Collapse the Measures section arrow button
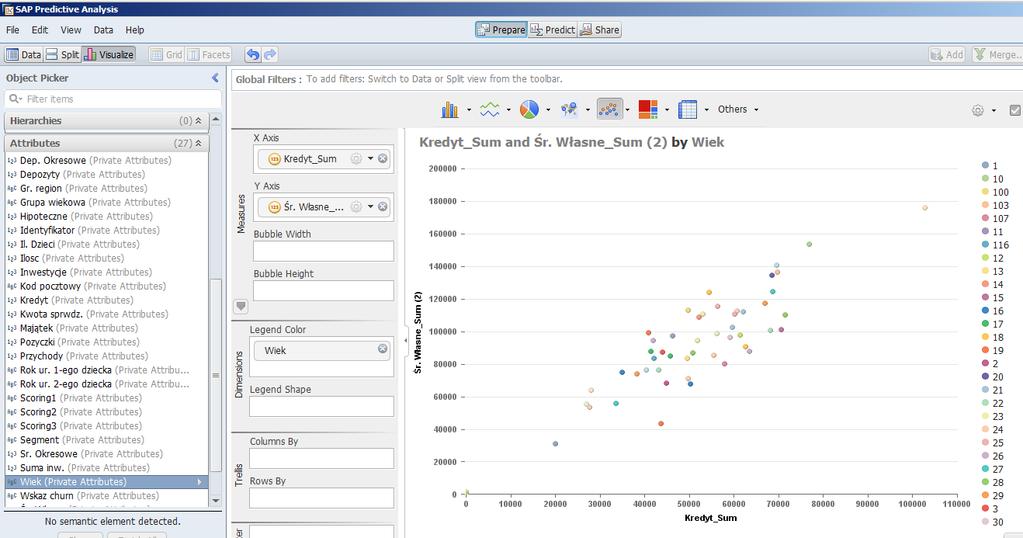The height and width of the screenshot is (538, 1023). [x=241, y=306]
